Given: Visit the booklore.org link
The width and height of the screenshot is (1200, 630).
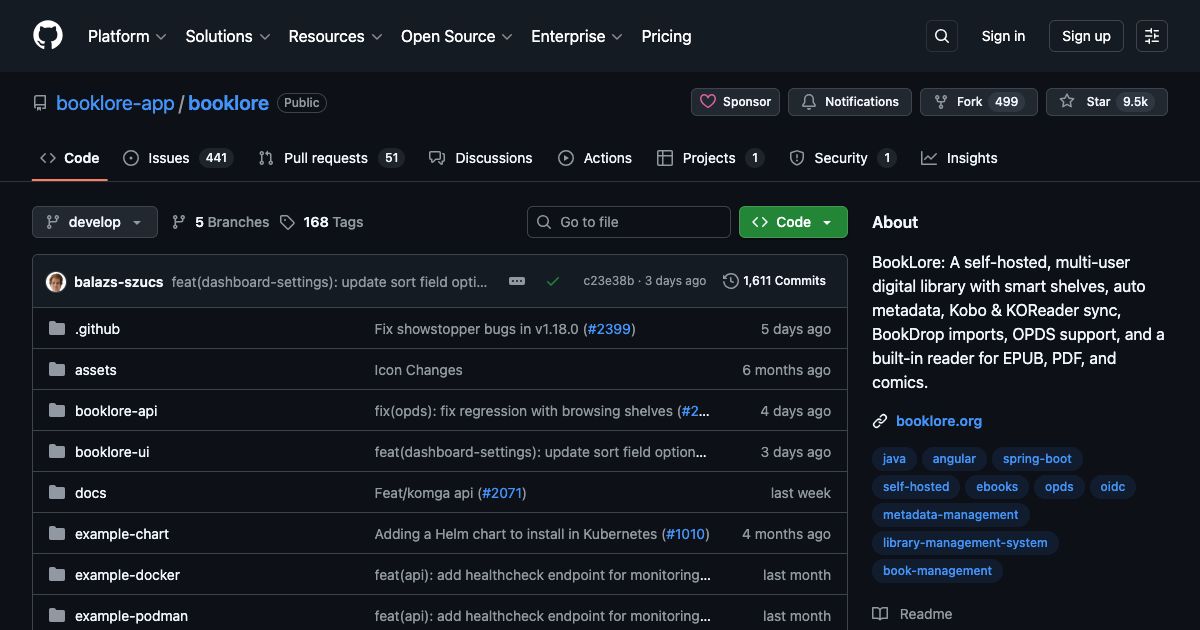Looking at the screenshot, I should [x=938, y=421].
